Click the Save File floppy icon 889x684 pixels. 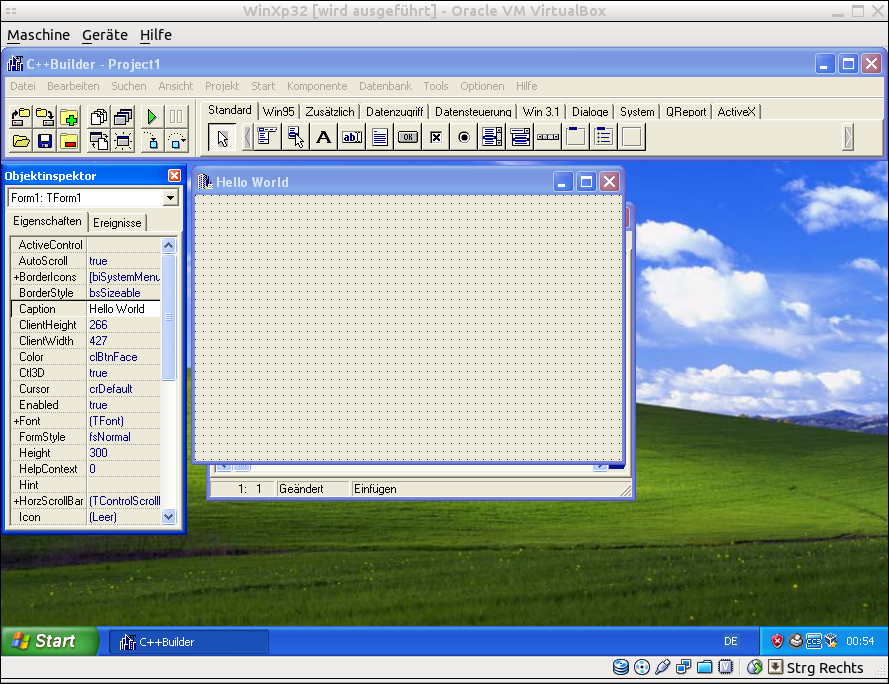pyautogui.click(x=45, y=141)
